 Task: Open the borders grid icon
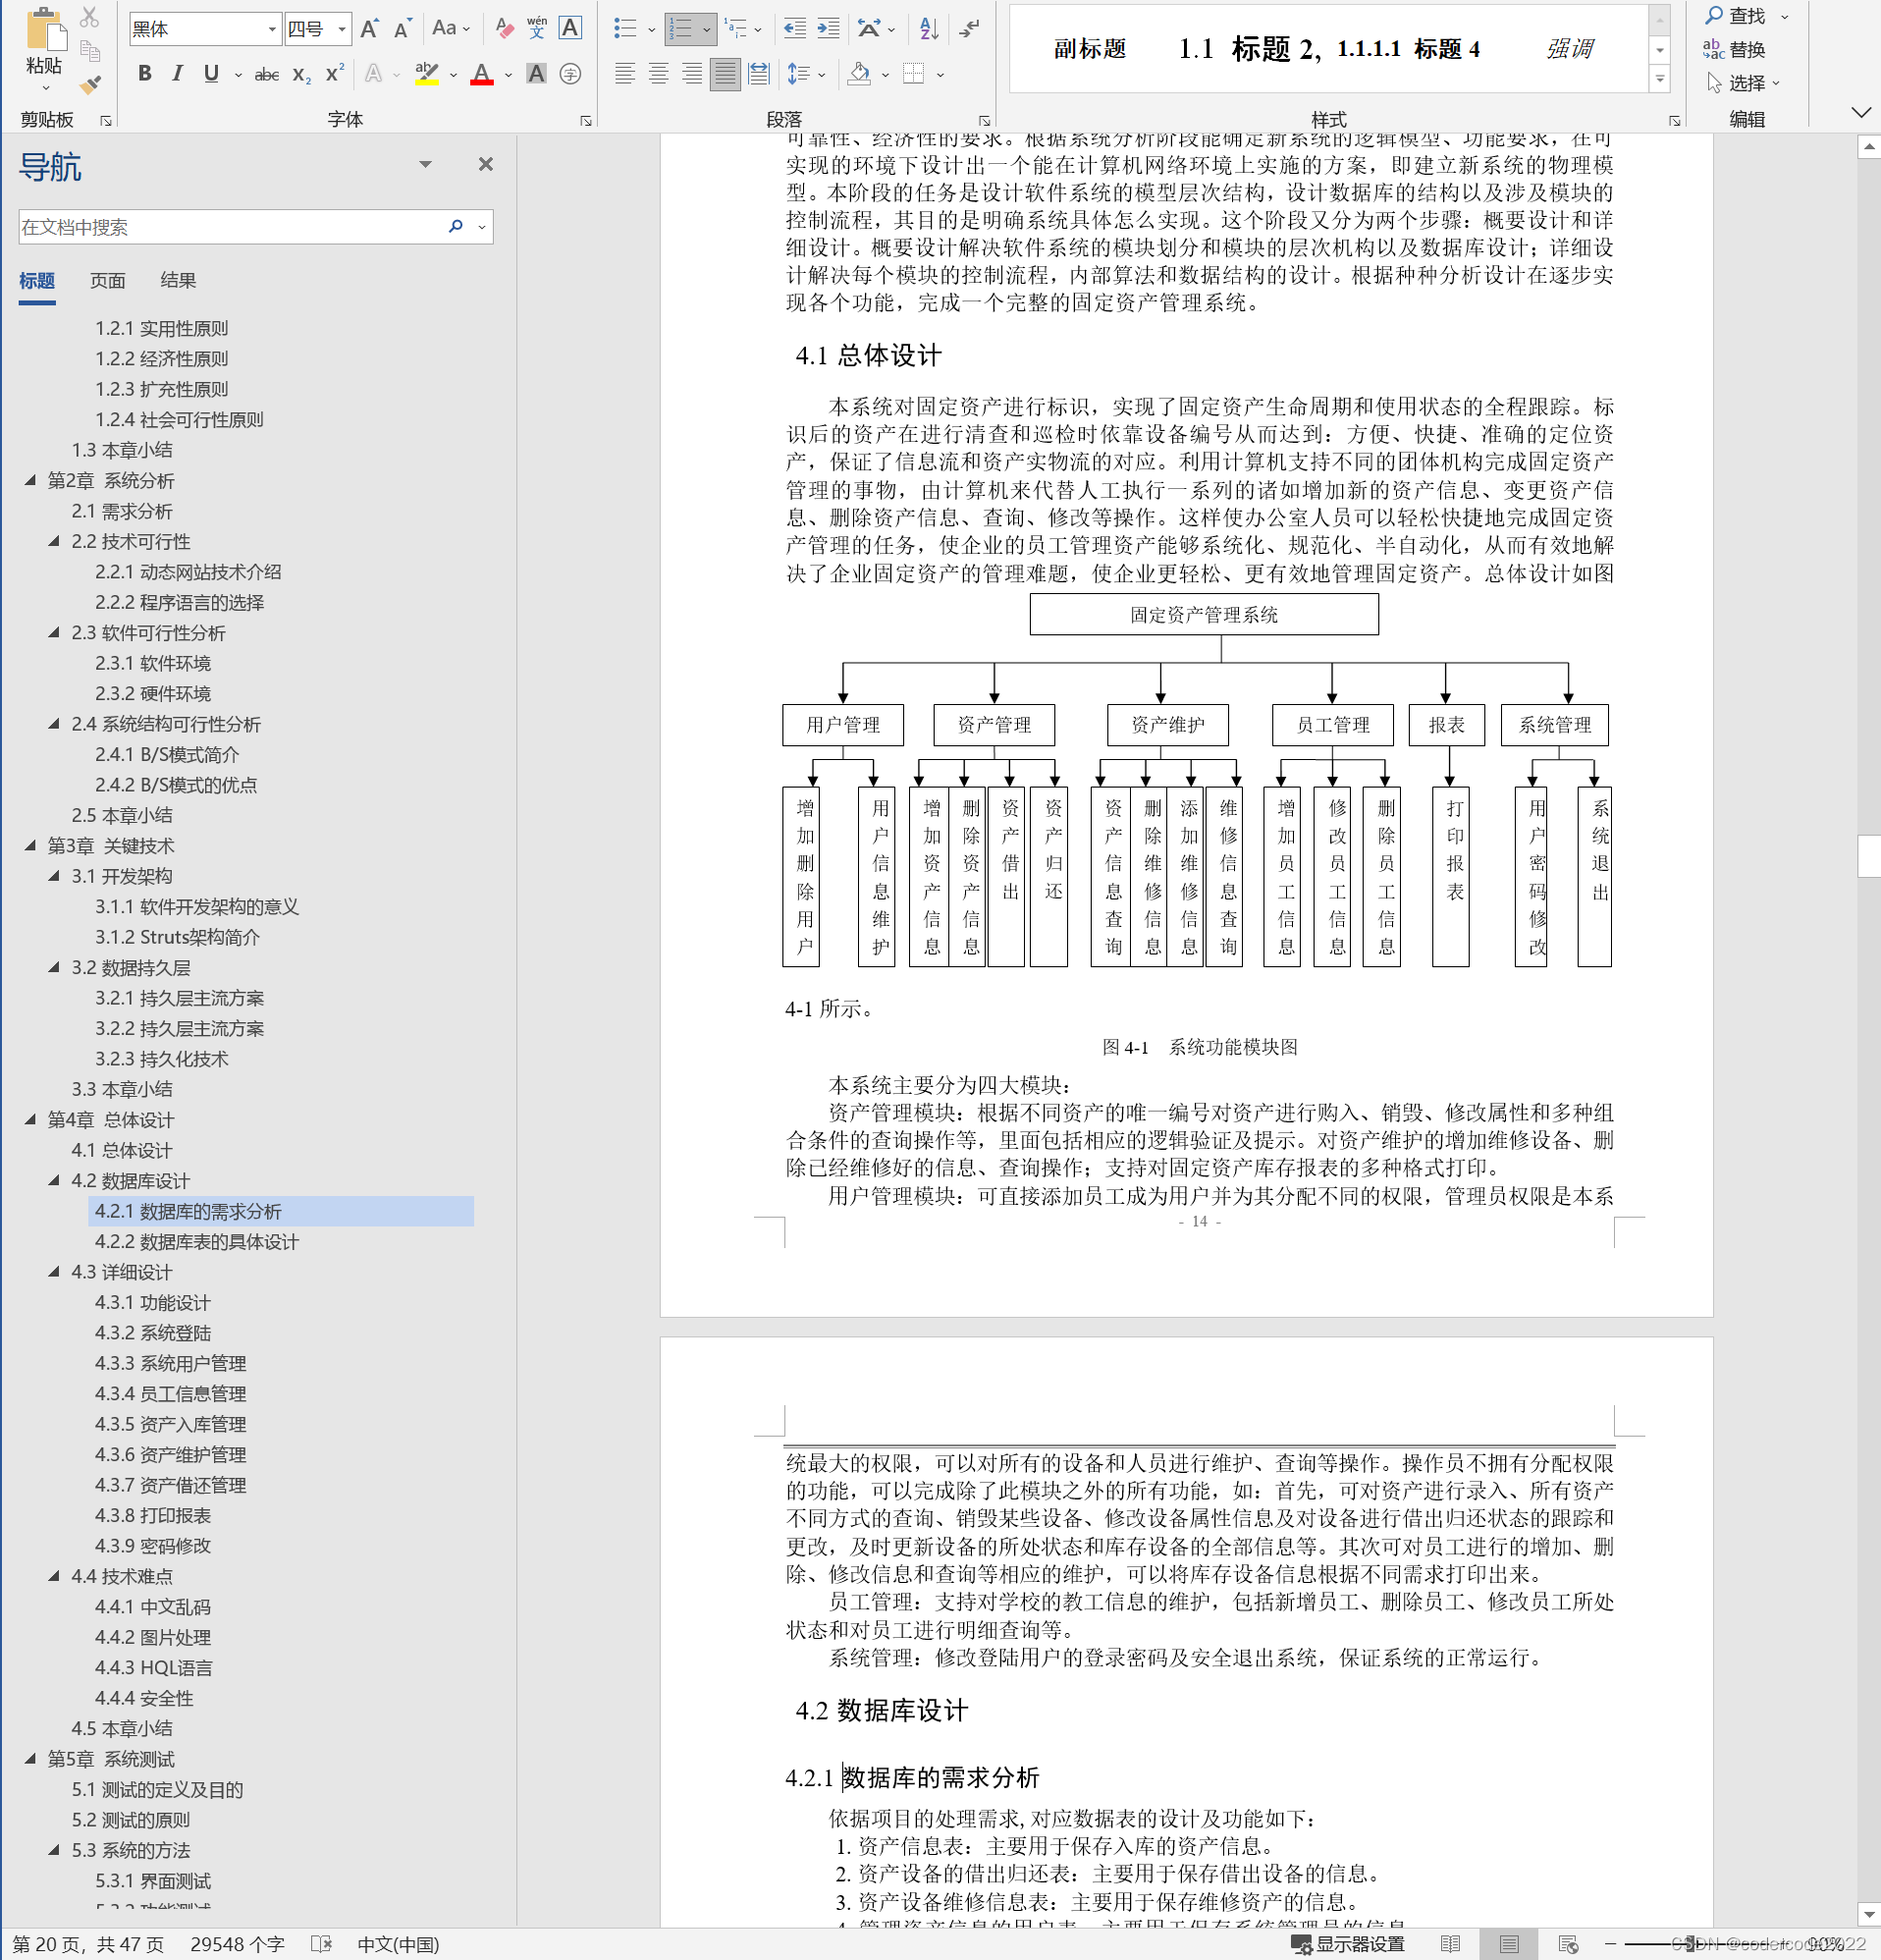pyautogui.click(x=913, y=74)
